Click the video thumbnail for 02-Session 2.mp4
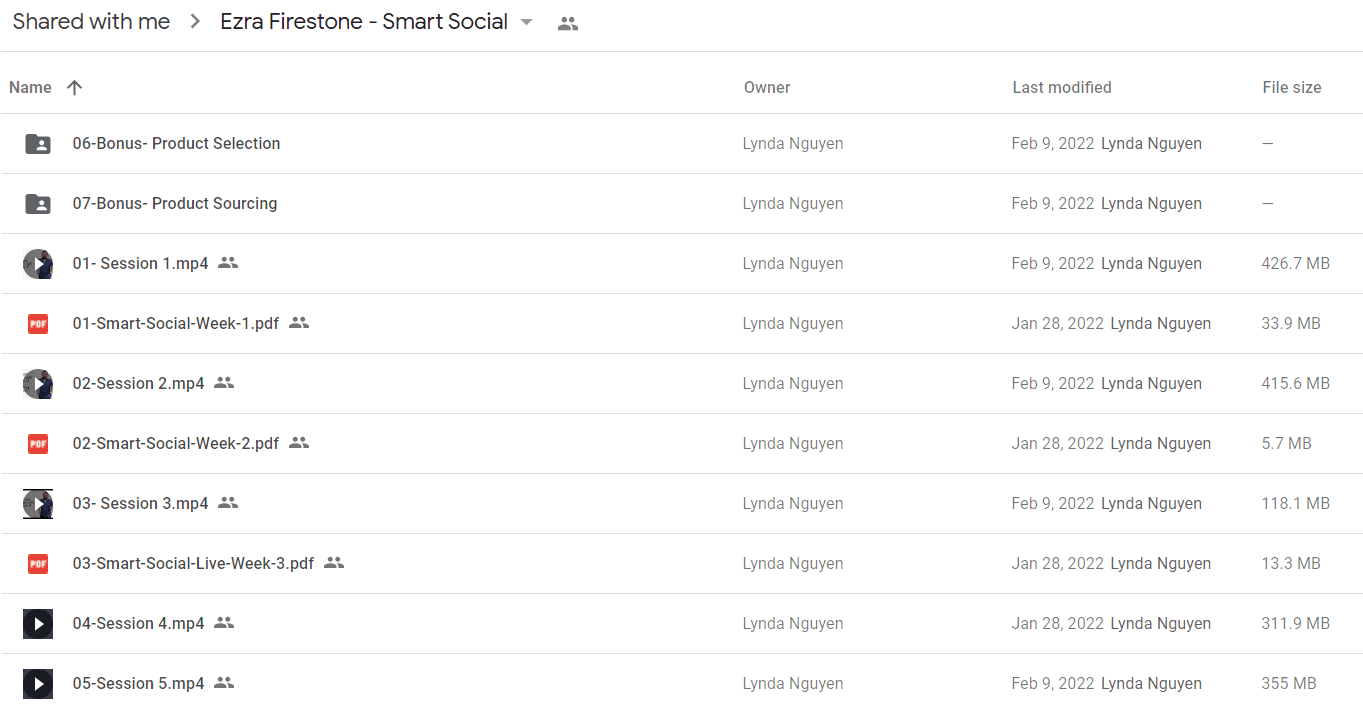 (38, 384)
